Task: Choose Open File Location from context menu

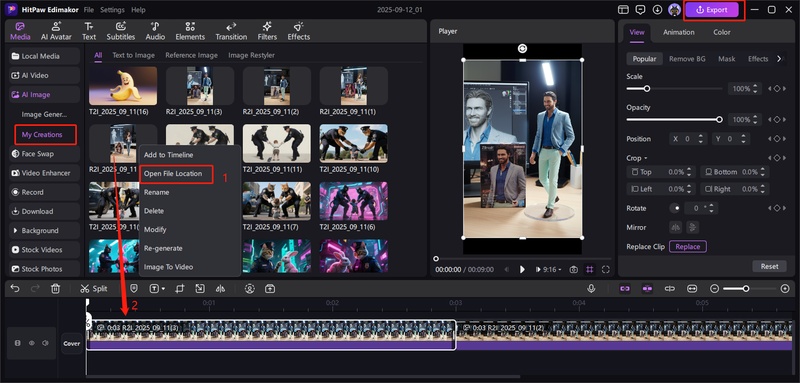Action: 173,173
